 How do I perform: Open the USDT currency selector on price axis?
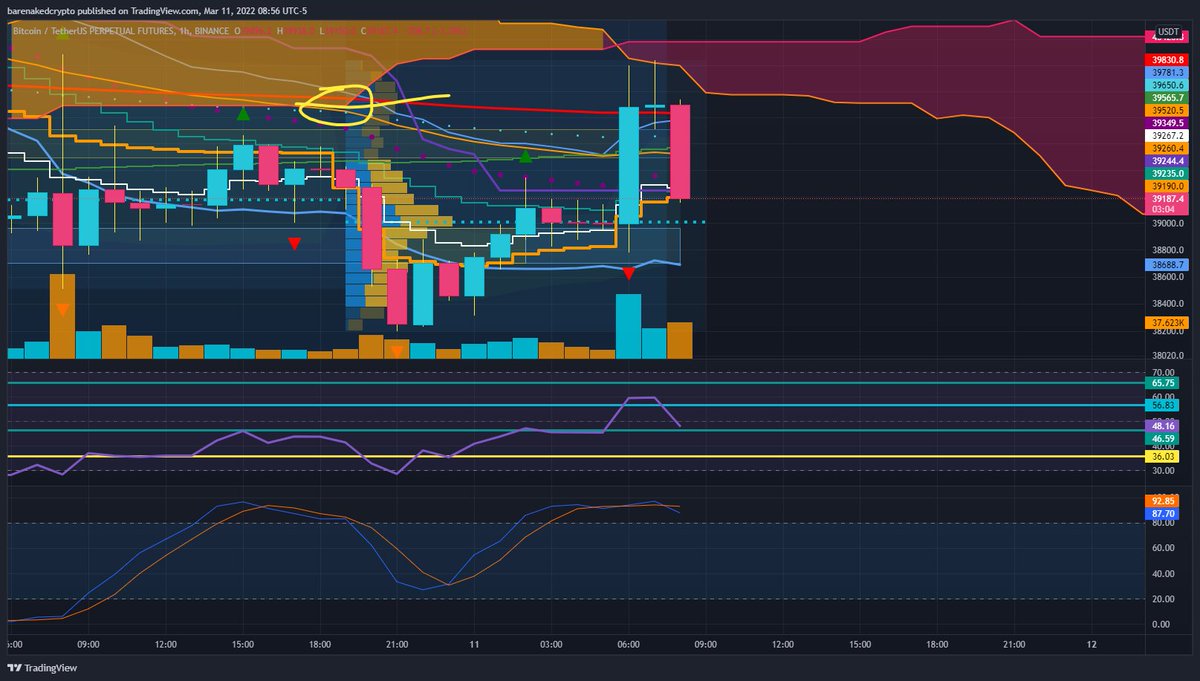pyautogui.click(x=1167, y=30)
